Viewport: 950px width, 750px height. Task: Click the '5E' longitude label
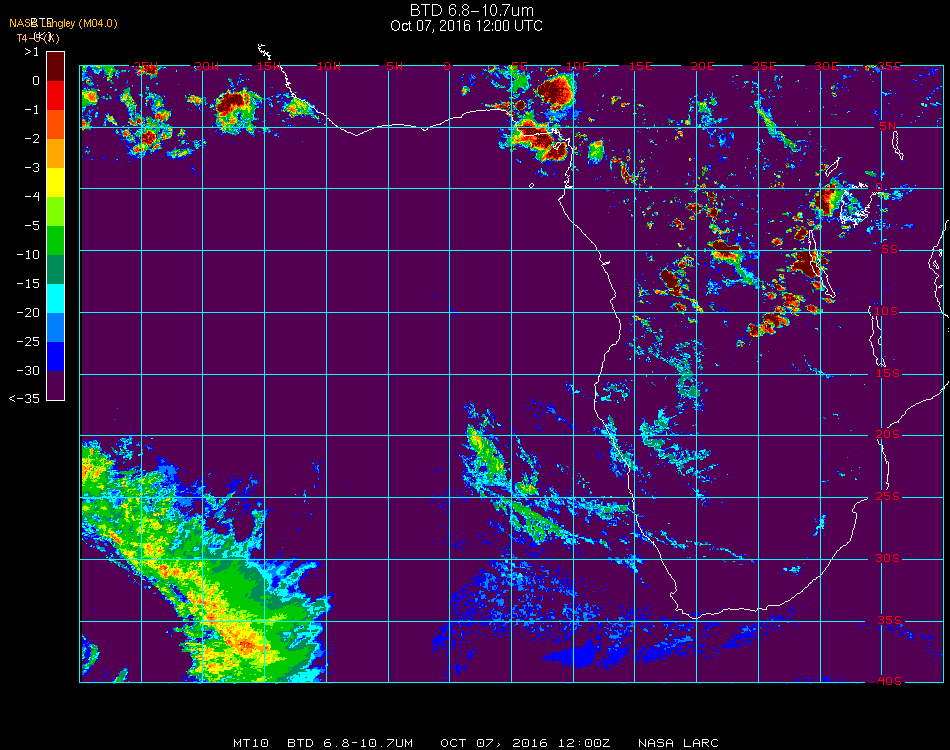tap(519, 66)
